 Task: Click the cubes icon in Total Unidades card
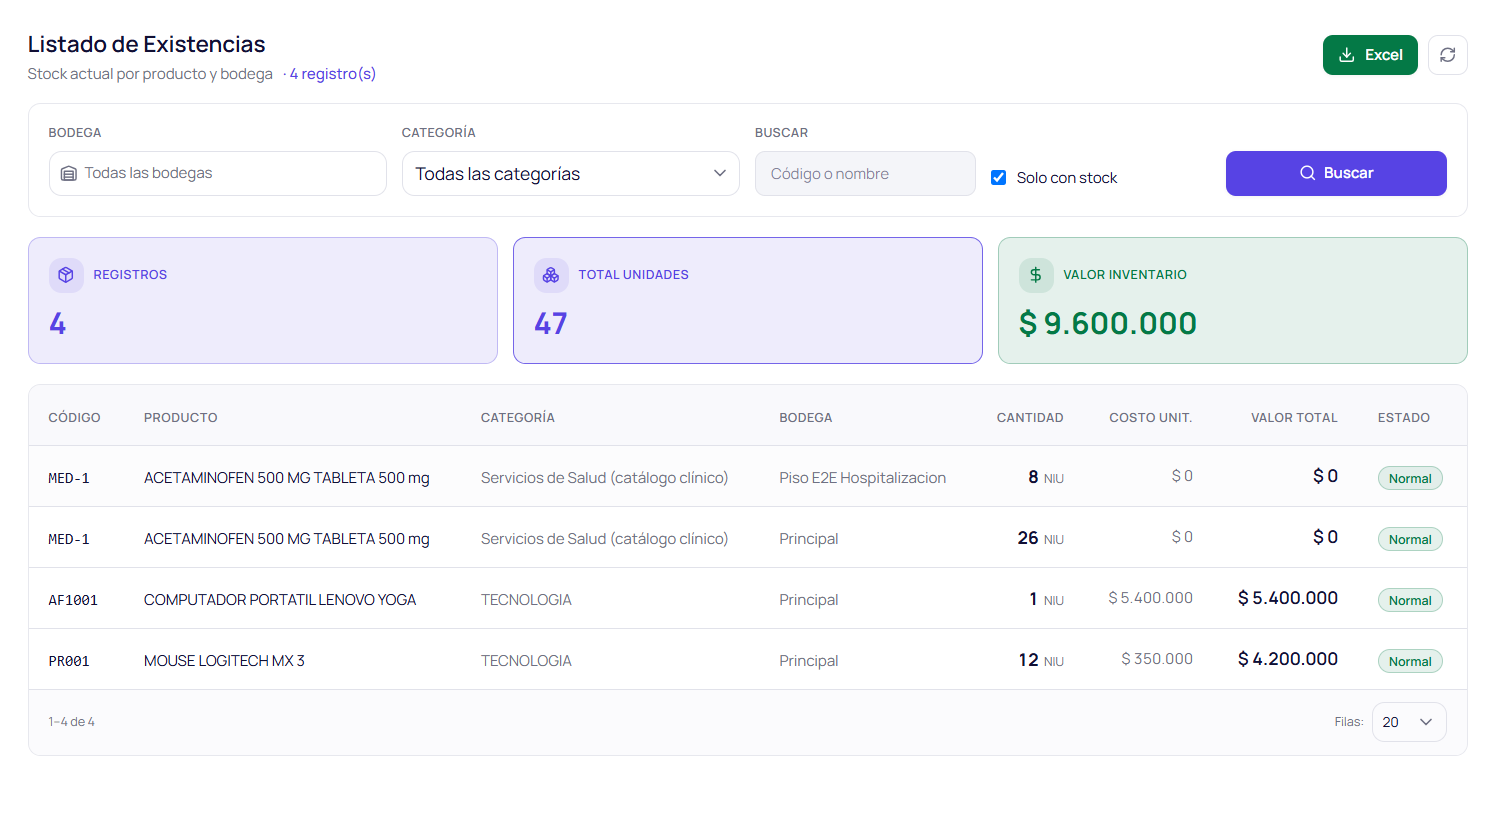551,275
